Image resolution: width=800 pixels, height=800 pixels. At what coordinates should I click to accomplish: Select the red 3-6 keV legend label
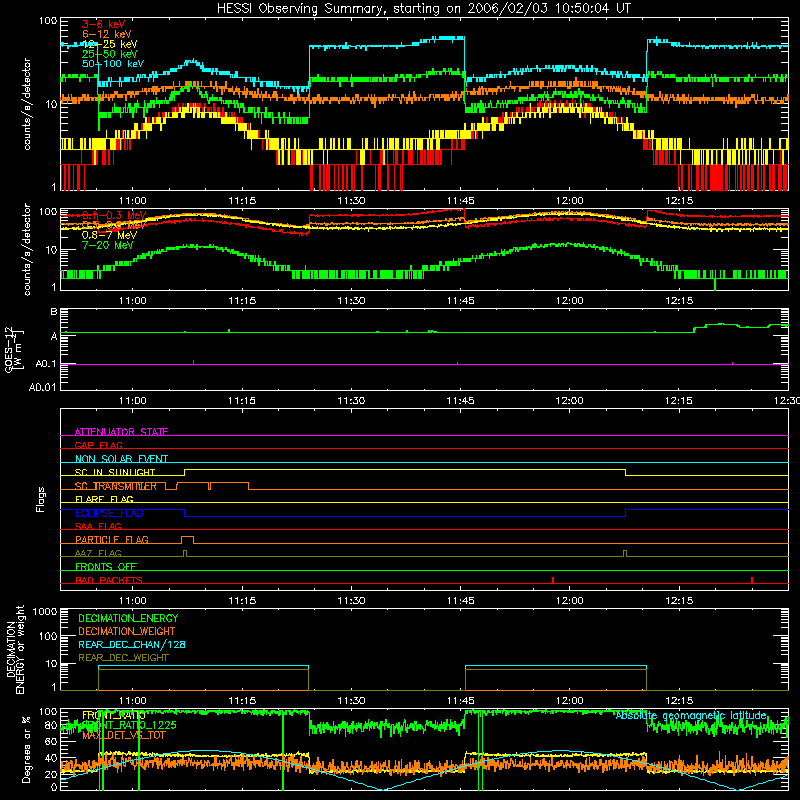coord(104,24)
